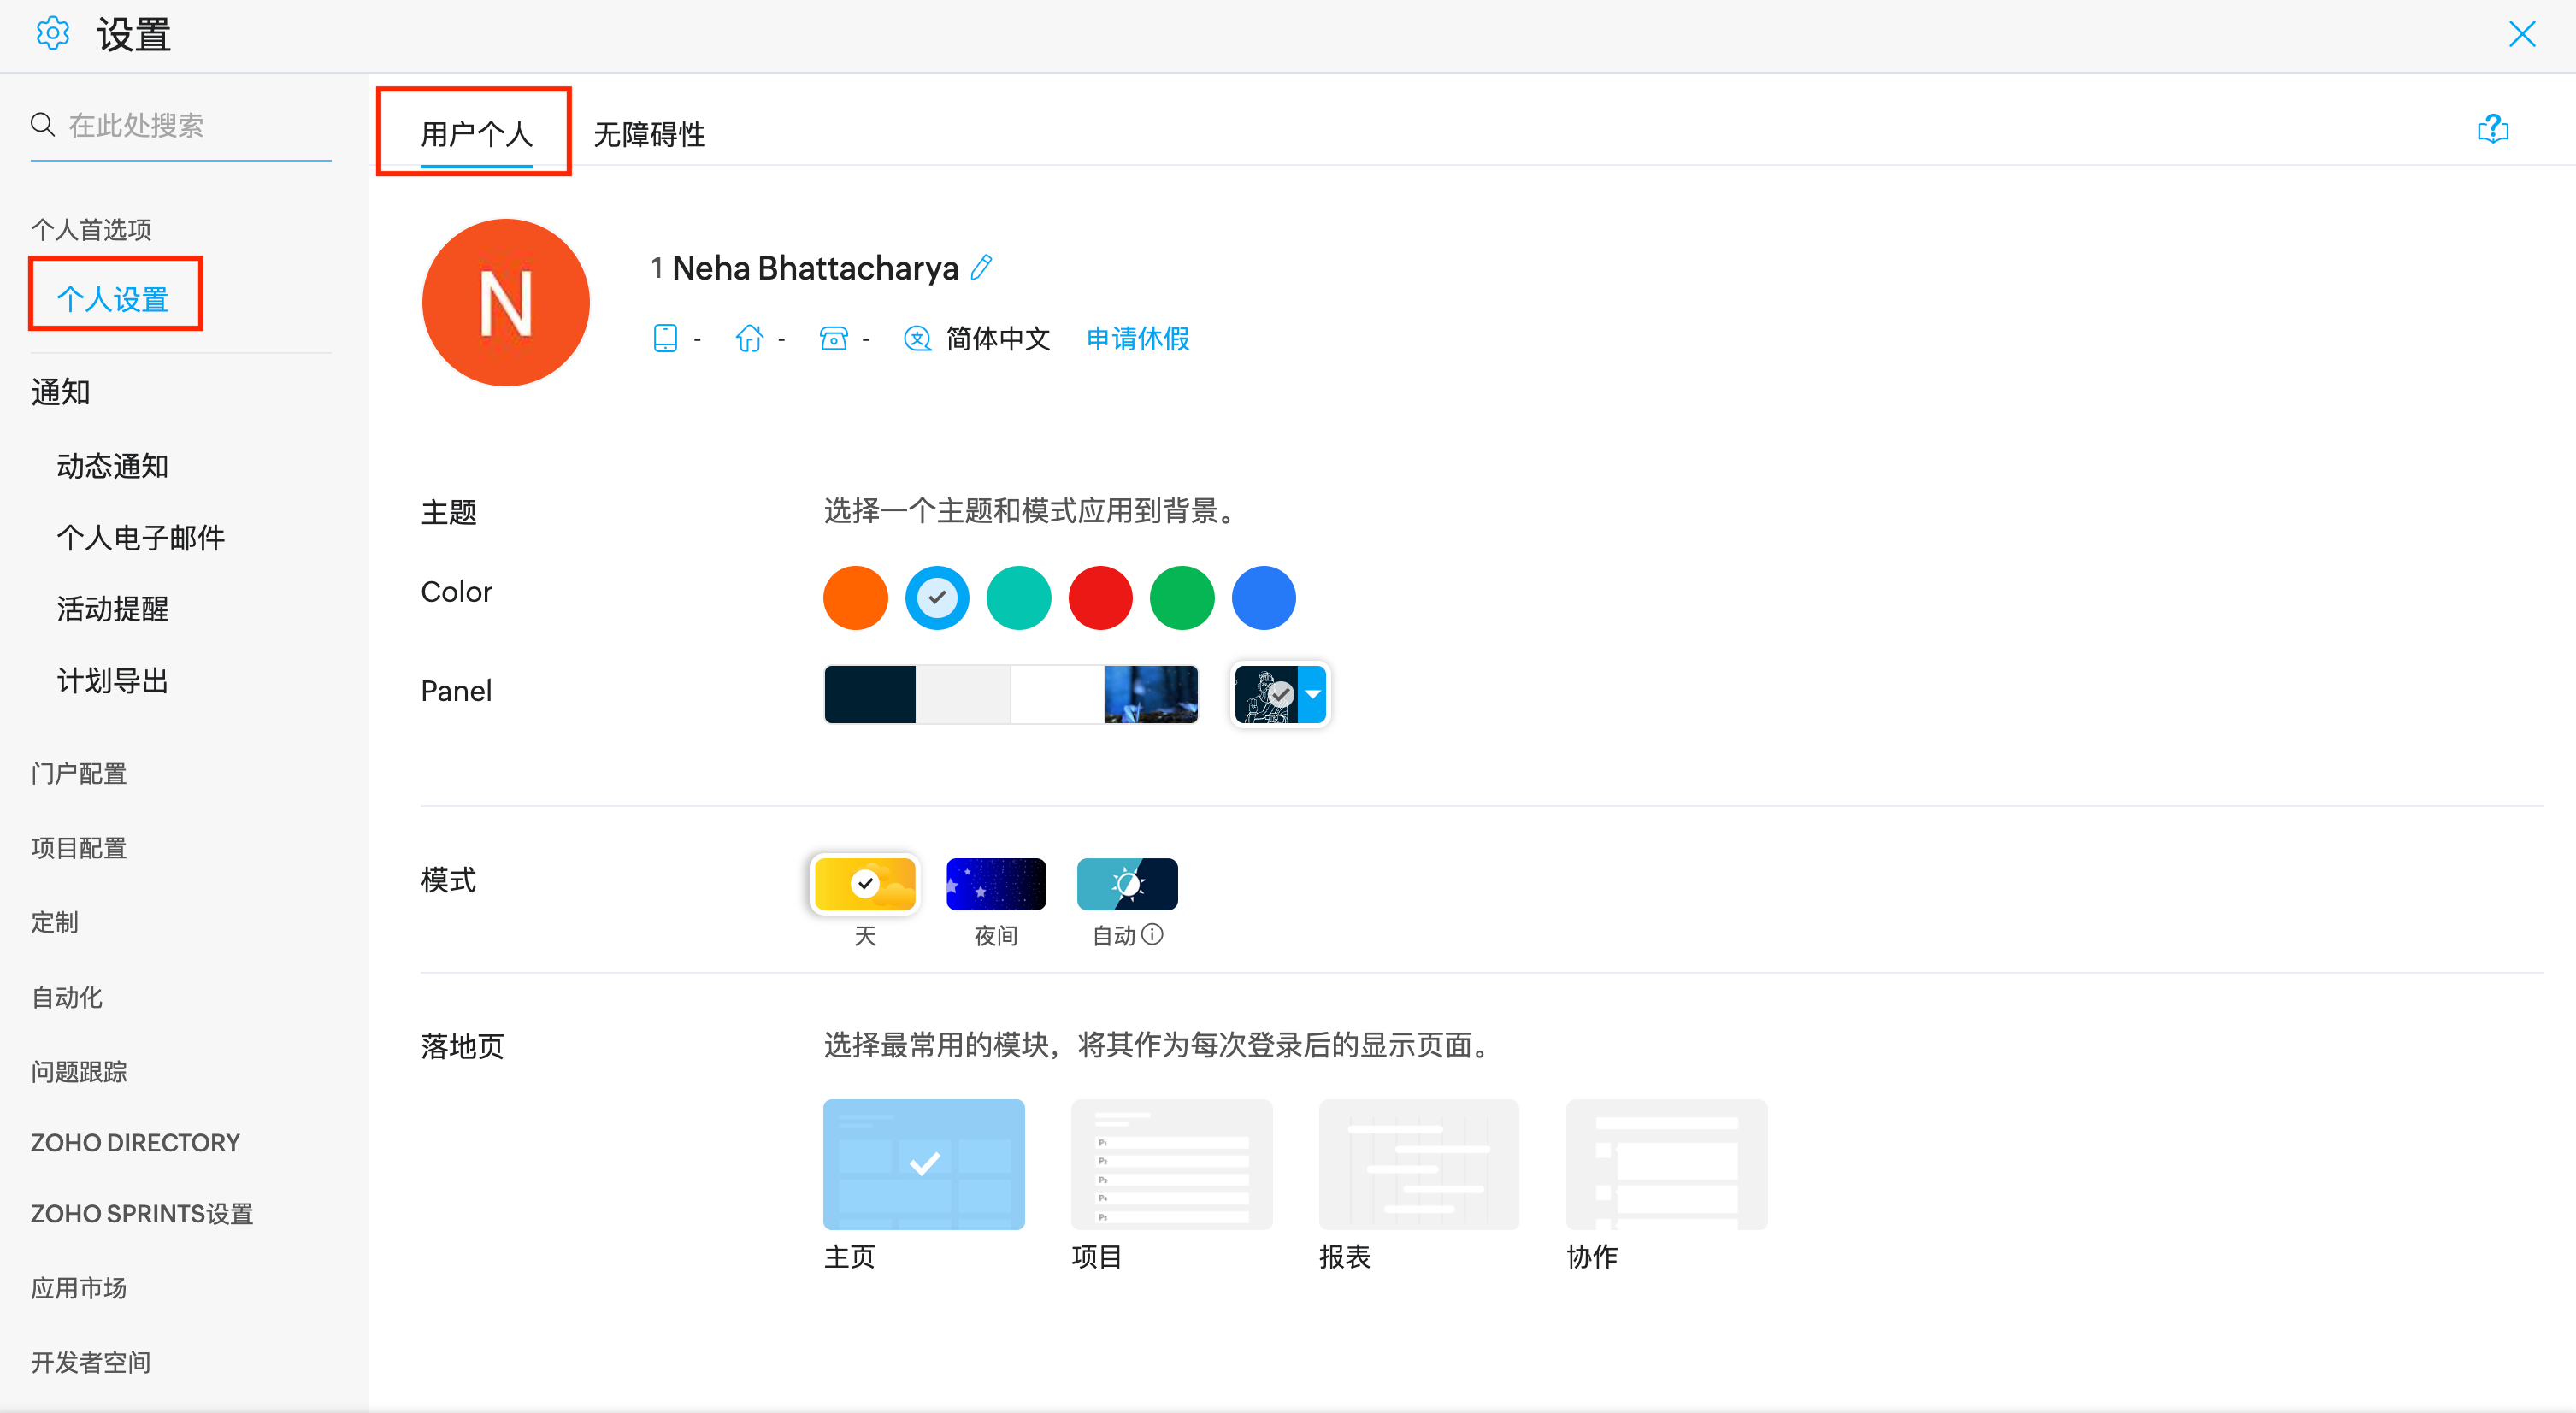The height and width of the screenshot is (1413, 2576).
Task: Open 门户配置 section in sidebar
Action: click(x=78, y=774)
